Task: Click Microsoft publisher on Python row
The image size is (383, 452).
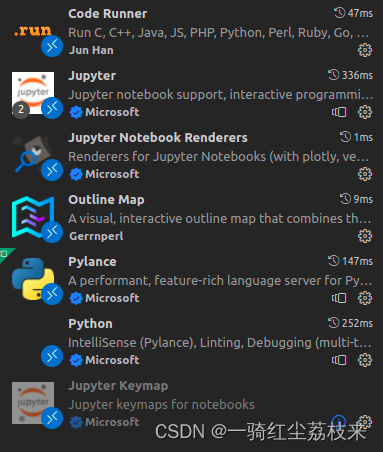Action: click(112, 360)
